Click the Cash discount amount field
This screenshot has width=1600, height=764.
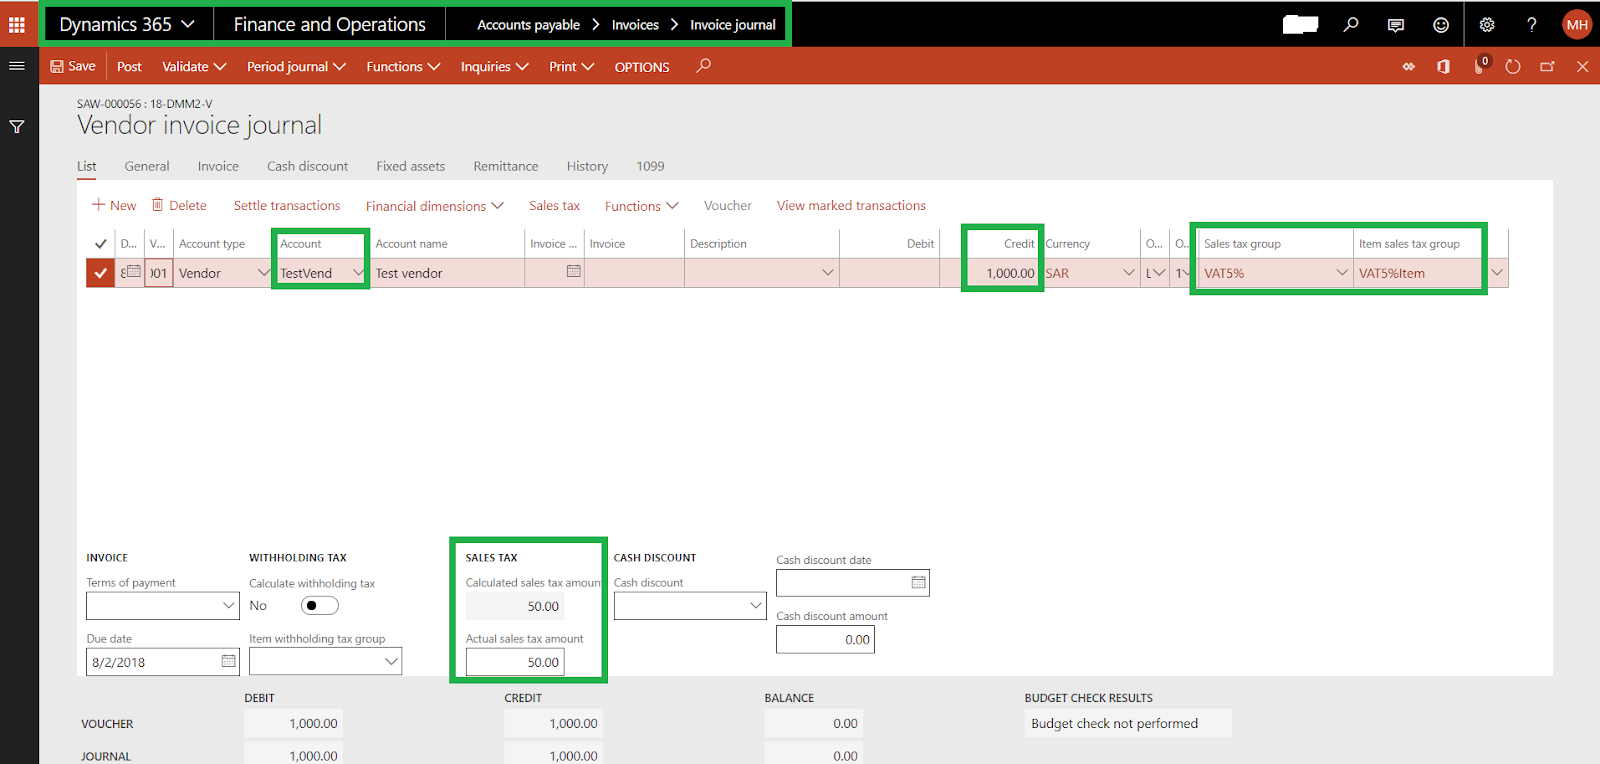pyautogui.click(x=825, y=640)
